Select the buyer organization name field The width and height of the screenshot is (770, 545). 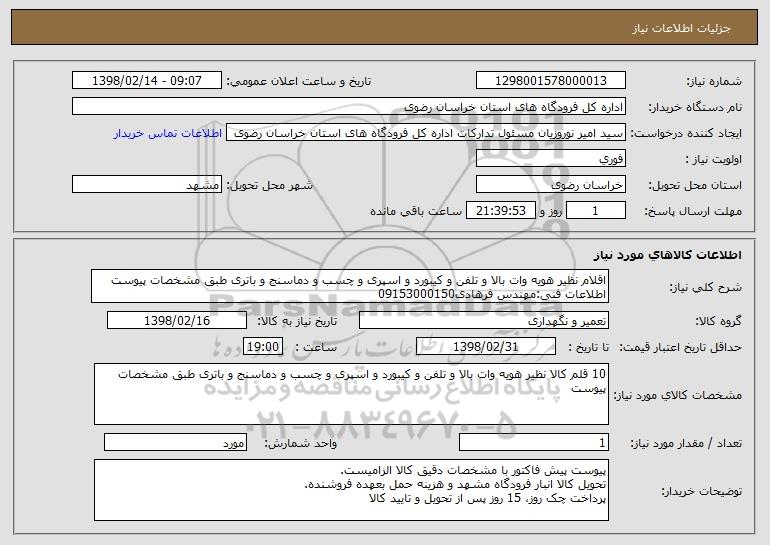tap(349, 107)
